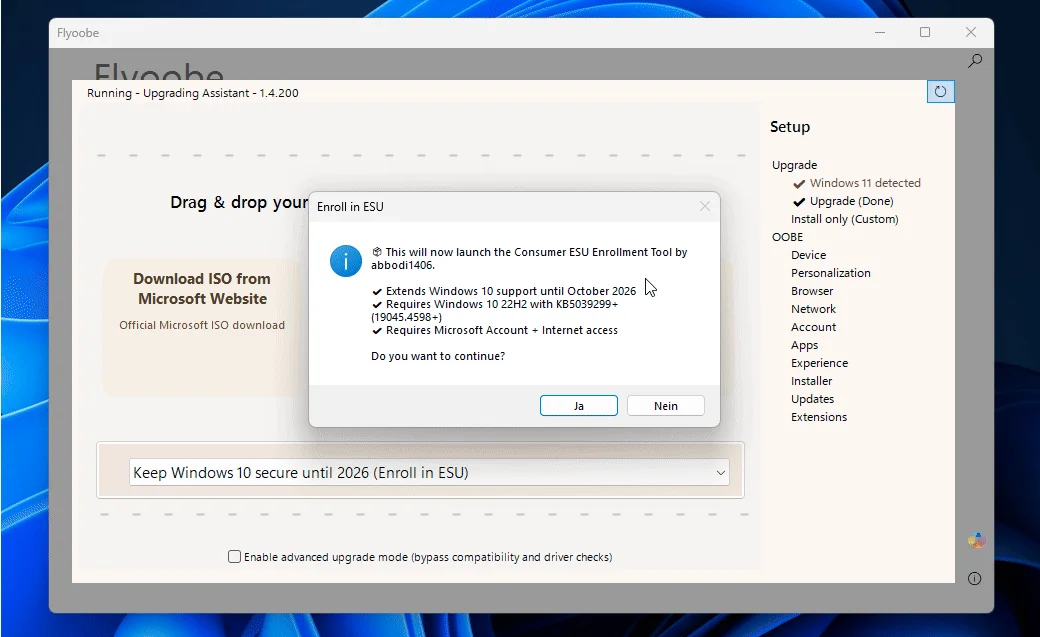Open the info circle icon at bottom right
The height and width of the screenshot is (637, 1040).
point(974,579)
